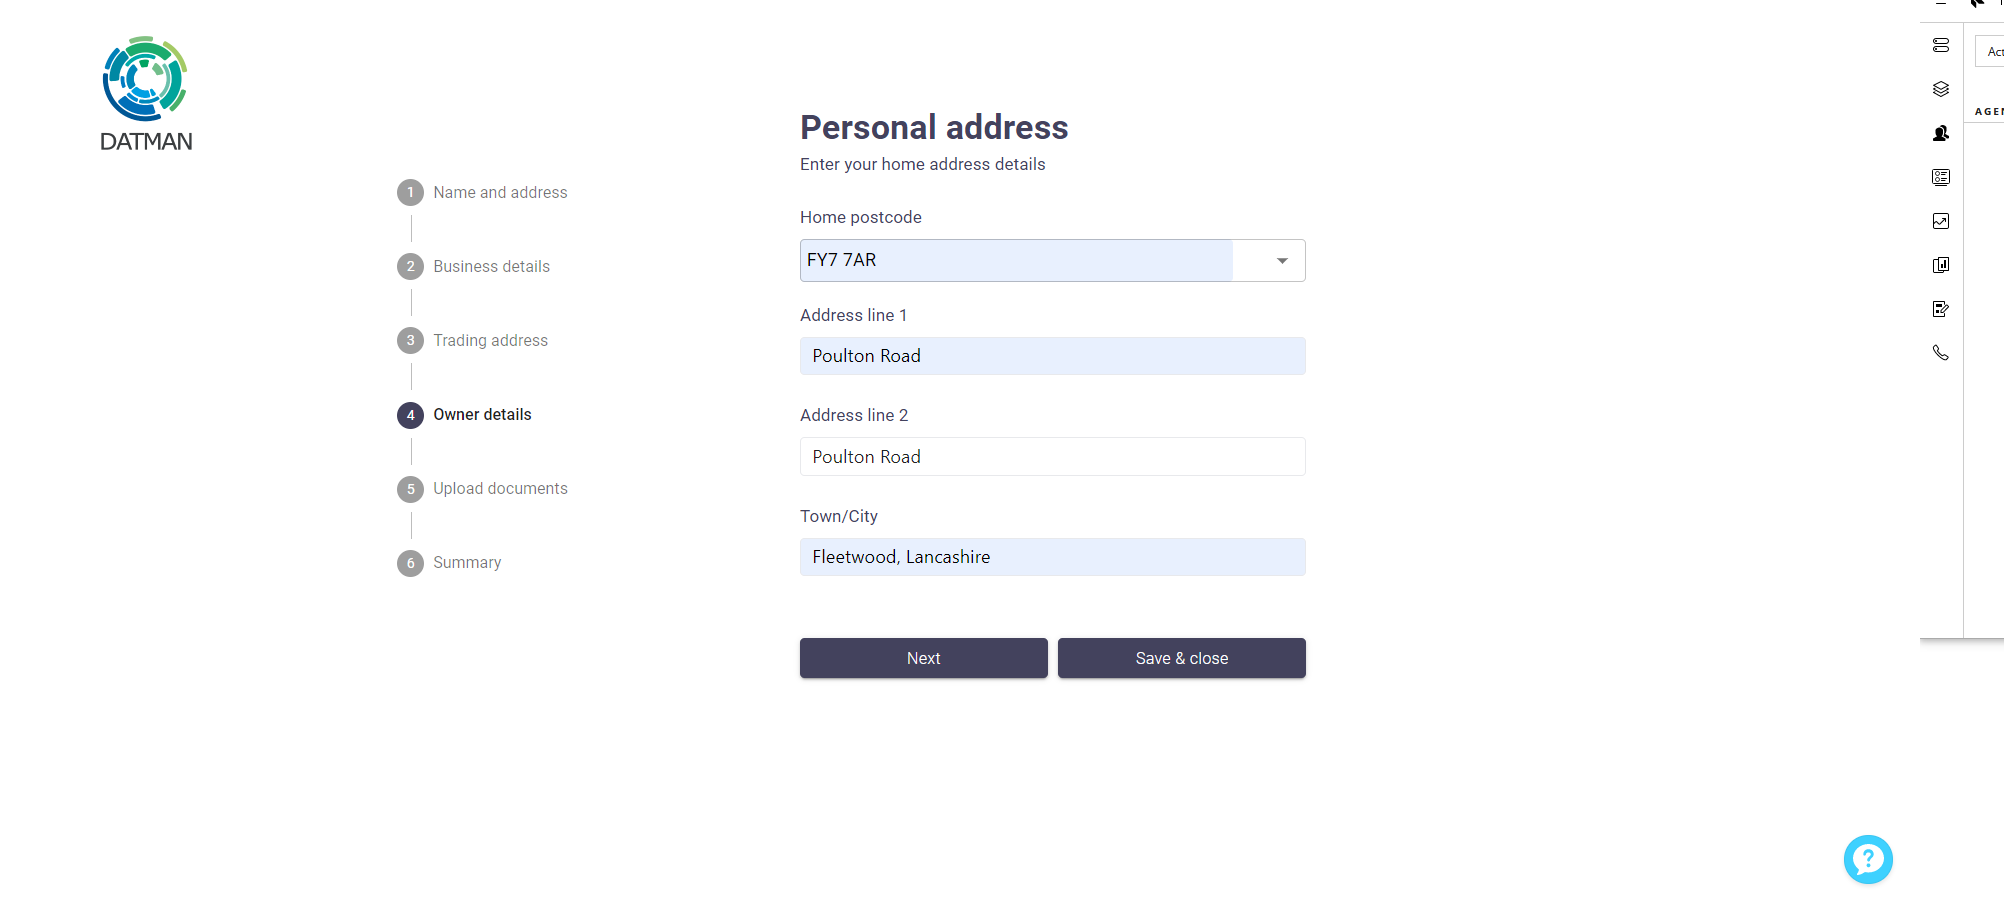Open the contact list sidebar icon
The width and height of the screenshot is (2004, 905).
pos(1941,177)
